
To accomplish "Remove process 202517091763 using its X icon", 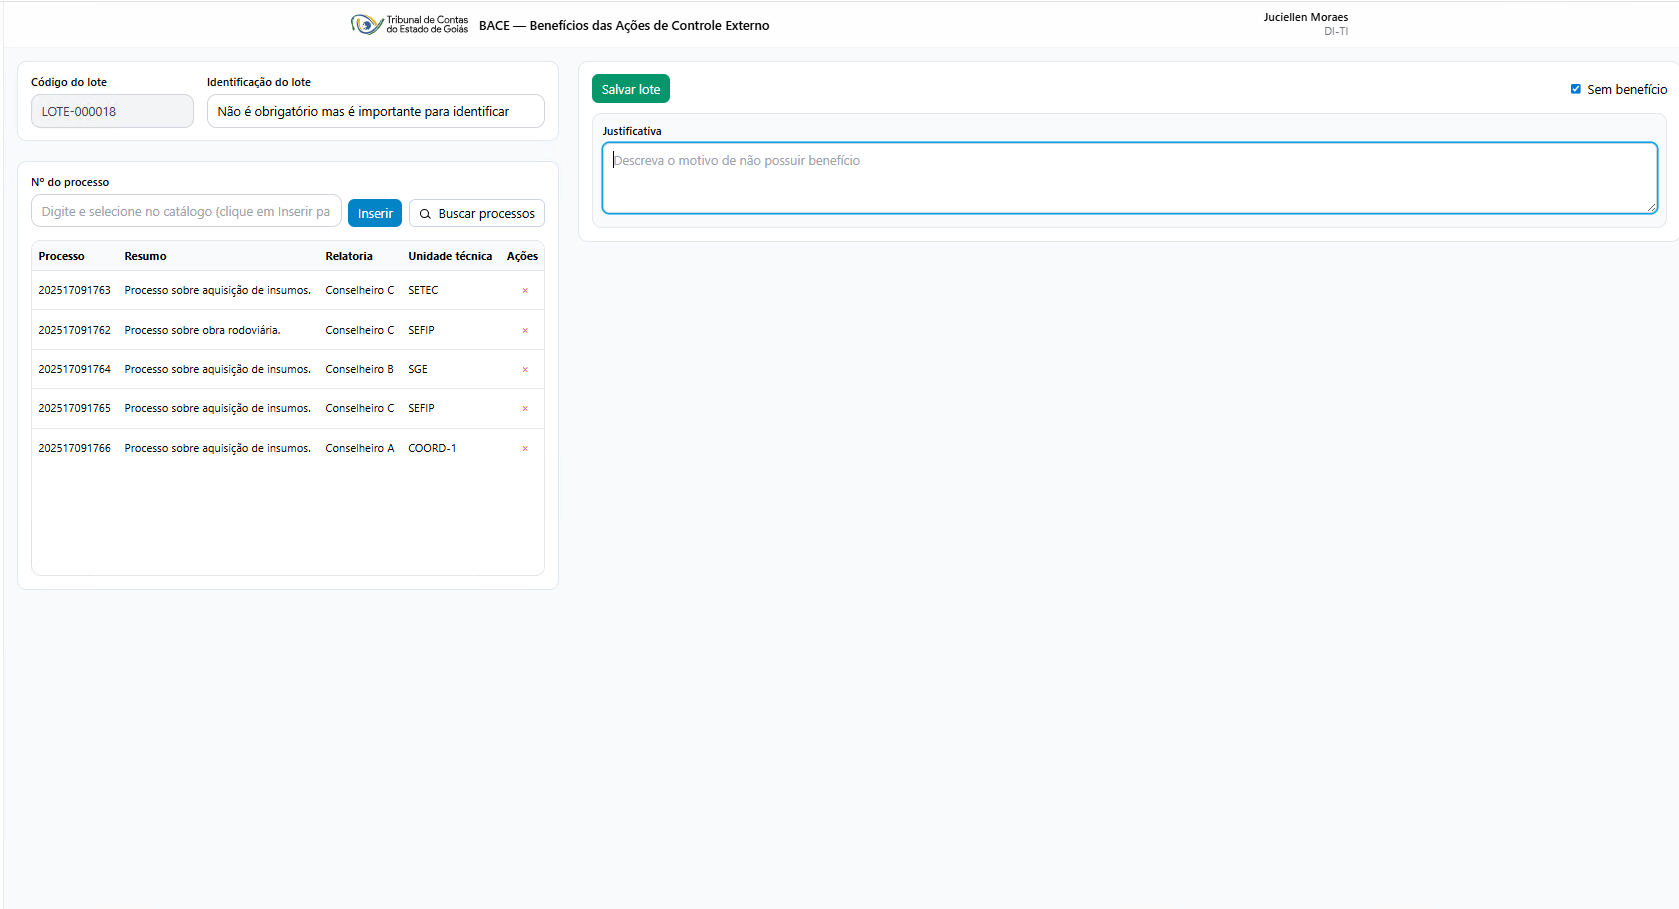I will click(x=525, y=291).
